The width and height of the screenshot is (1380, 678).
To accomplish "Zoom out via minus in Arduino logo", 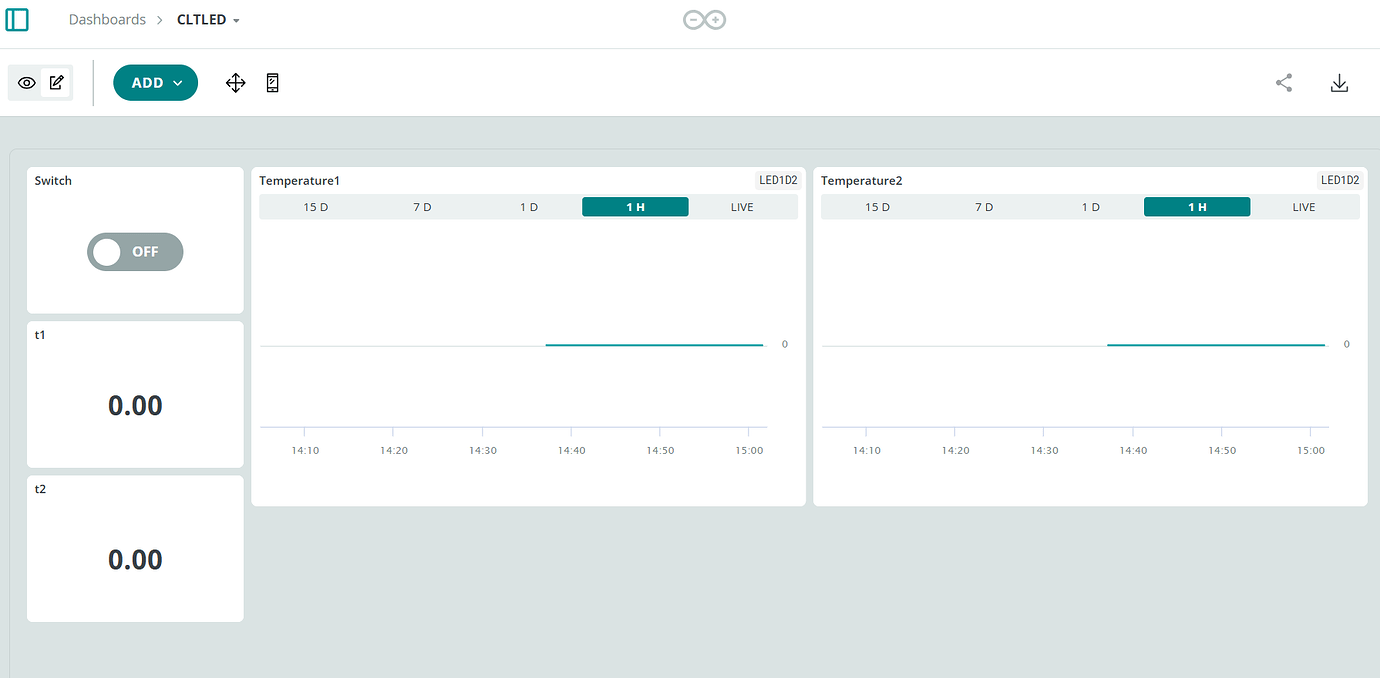I will (x=692, y=19).
